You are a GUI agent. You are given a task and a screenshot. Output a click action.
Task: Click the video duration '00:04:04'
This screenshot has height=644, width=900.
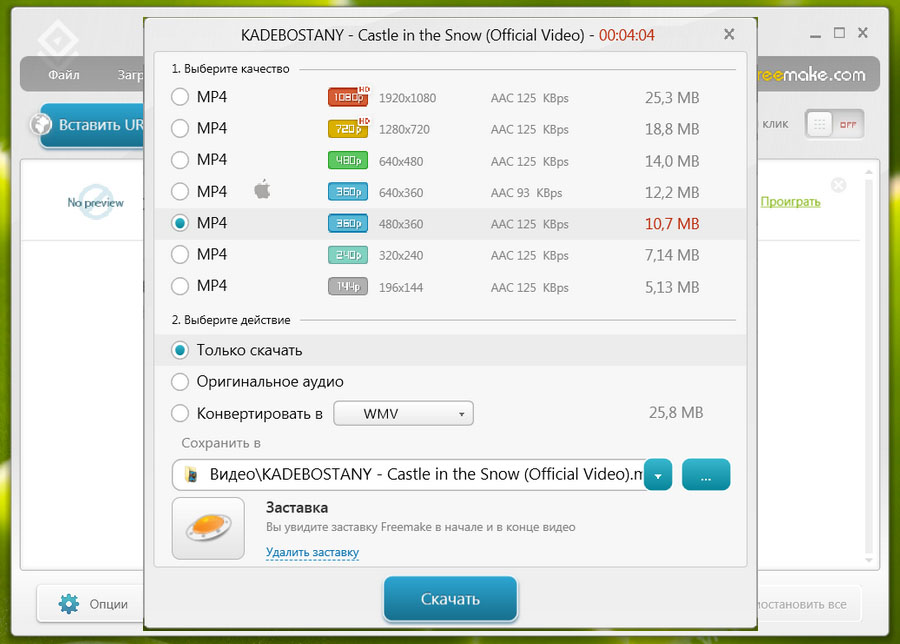pos(627,35)
